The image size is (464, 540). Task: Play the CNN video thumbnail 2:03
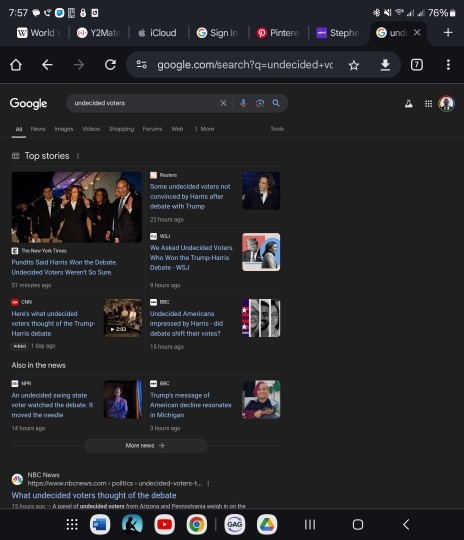(x=123, y=318)
